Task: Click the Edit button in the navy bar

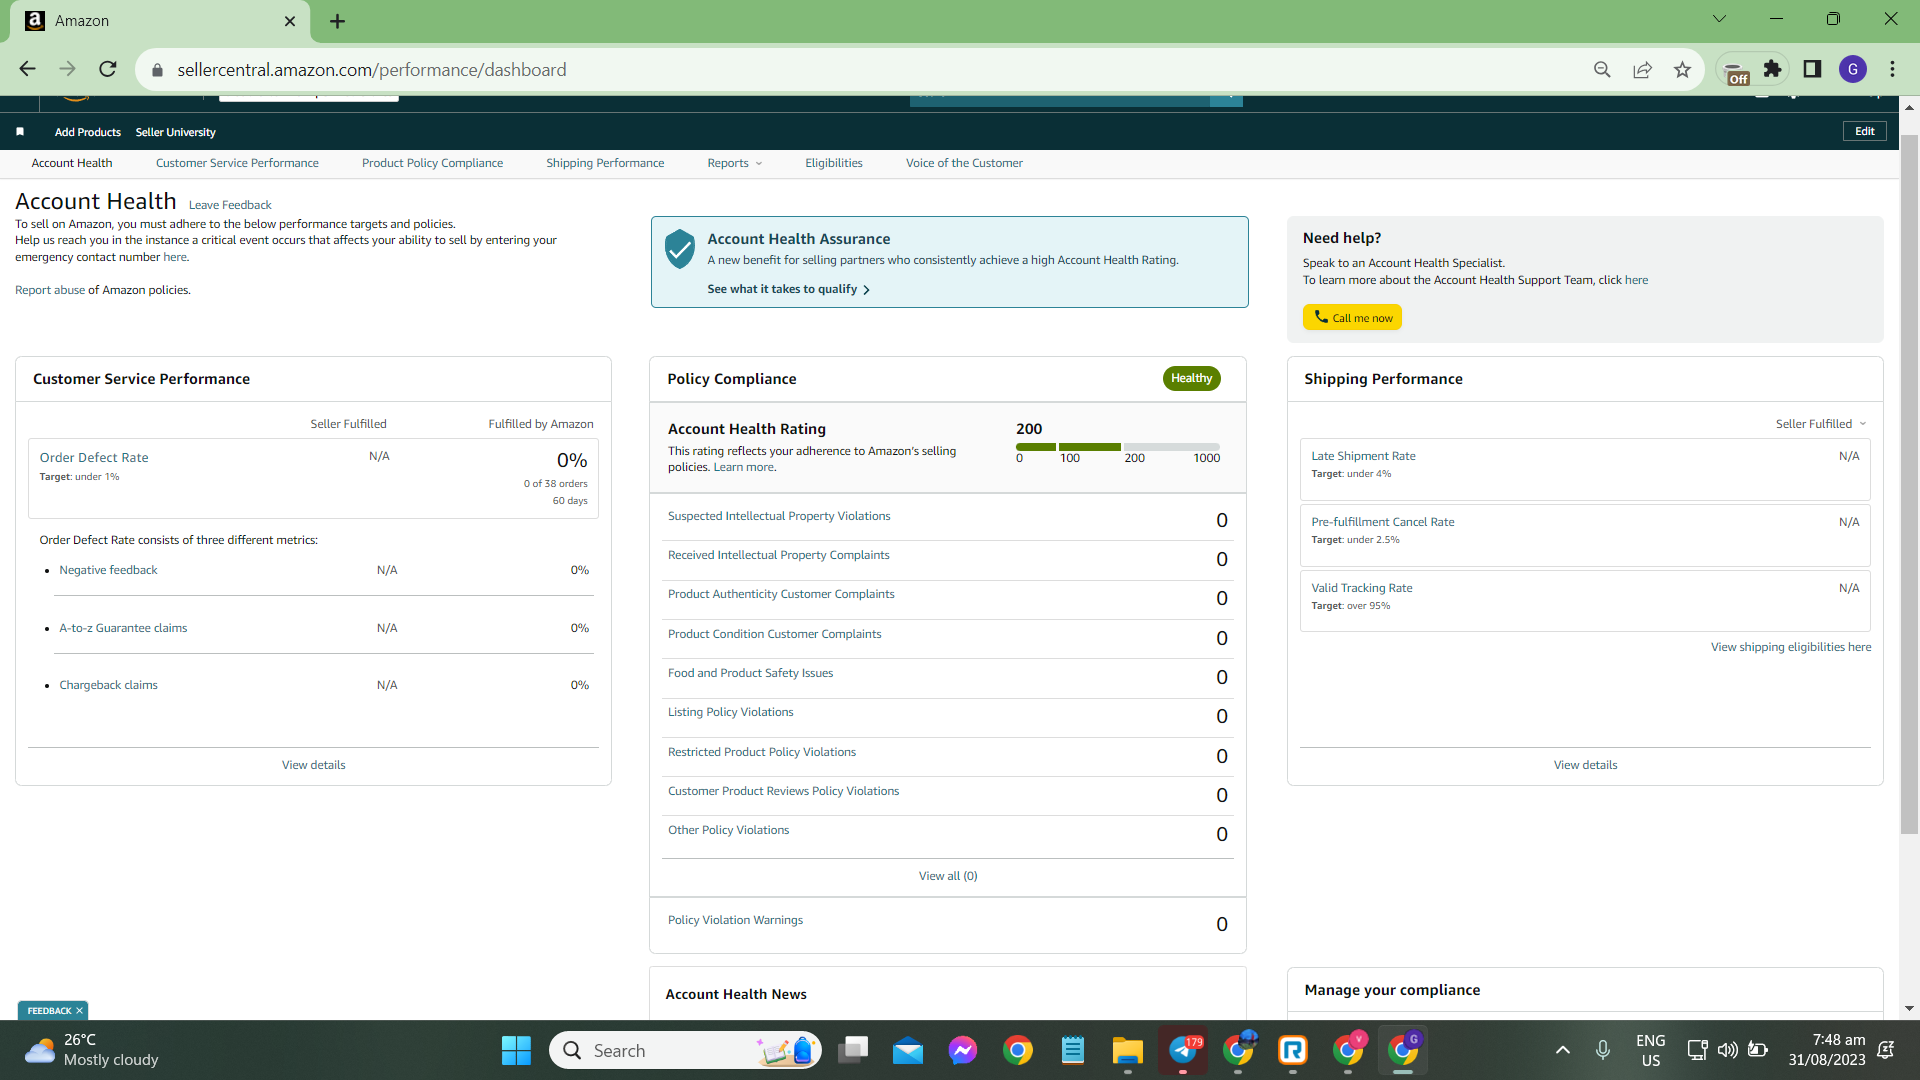Action: click(1865, 131)
